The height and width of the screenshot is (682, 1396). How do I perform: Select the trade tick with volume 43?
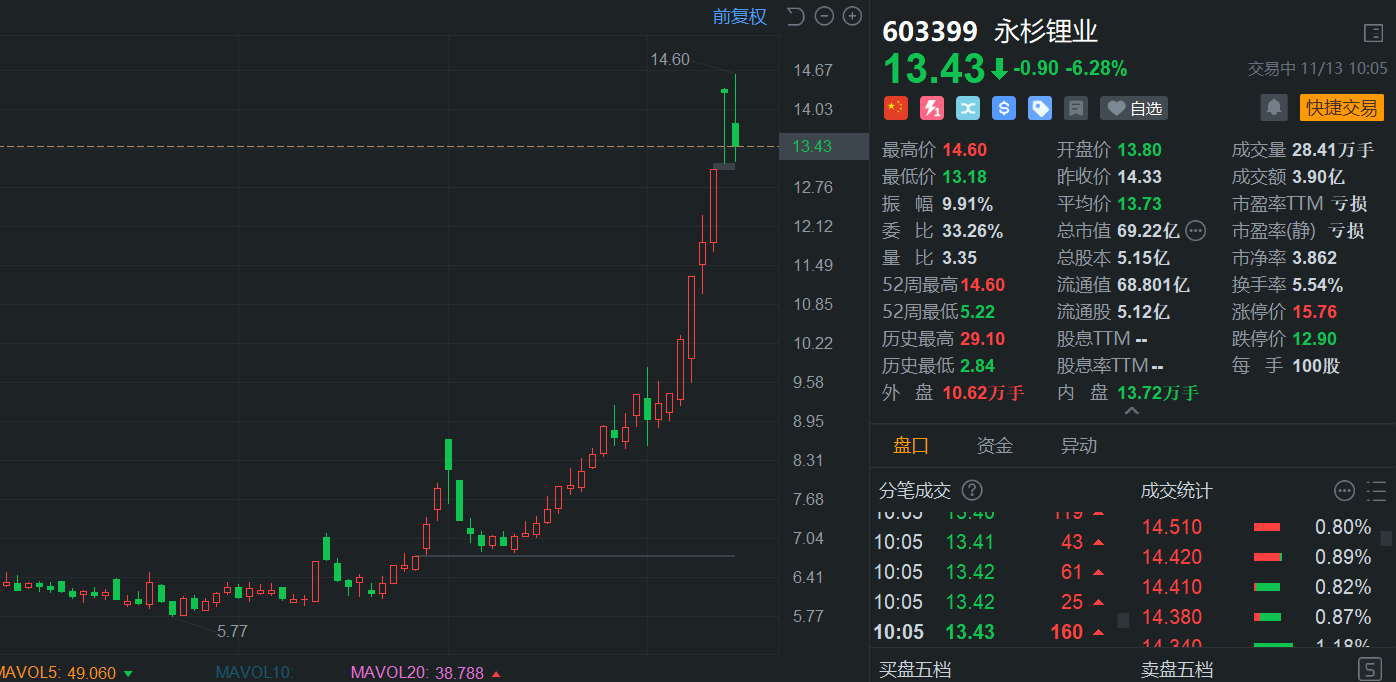point(990,542)
